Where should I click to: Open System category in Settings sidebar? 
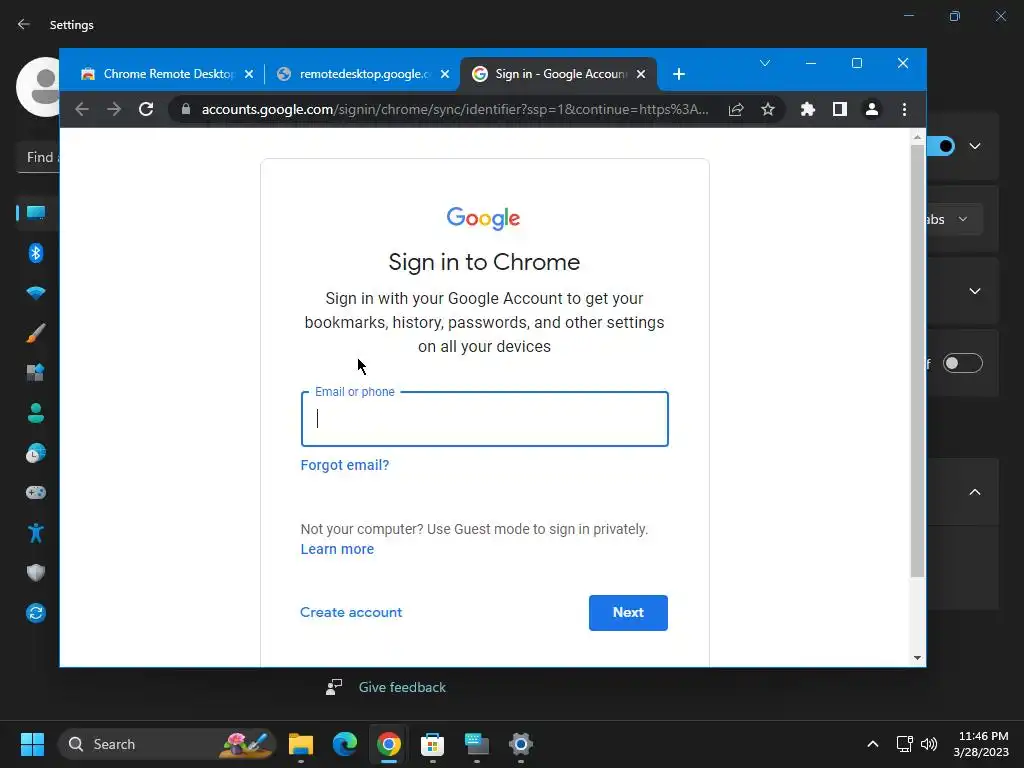click(x=36, y=213)
